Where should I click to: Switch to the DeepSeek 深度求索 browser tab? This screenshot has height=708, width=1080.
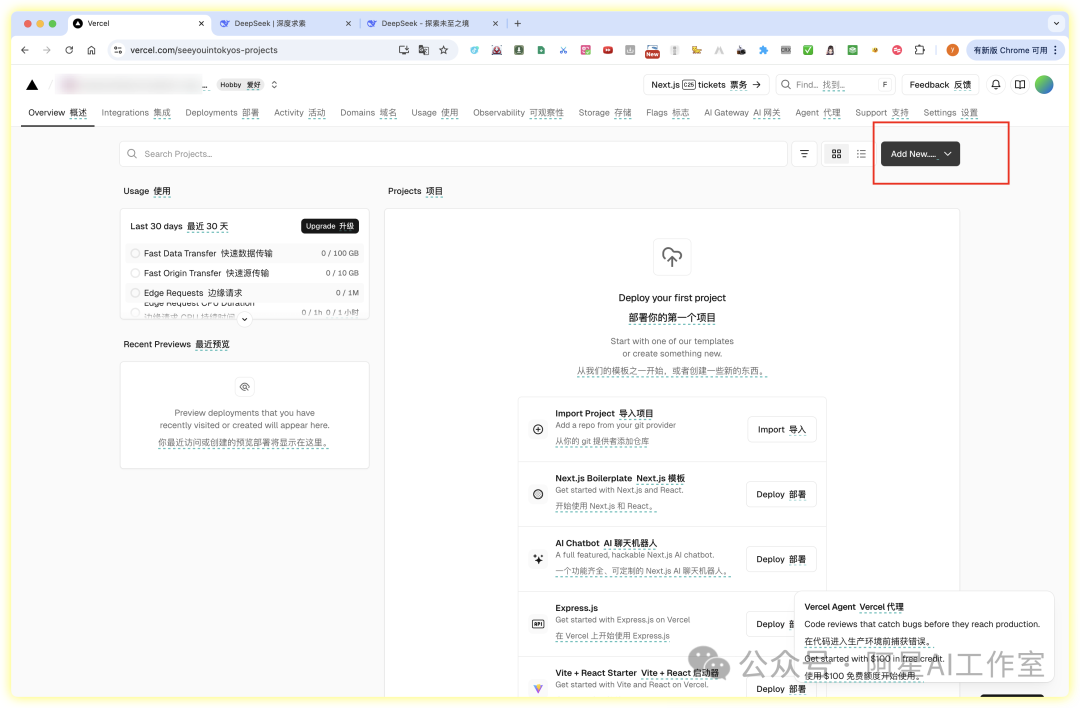285,23
